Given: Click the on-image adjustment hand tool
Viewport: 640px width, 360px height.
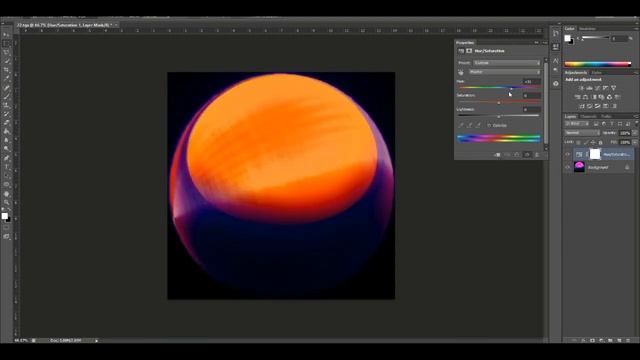Looking at the screenshot, I should pos(461,72).
